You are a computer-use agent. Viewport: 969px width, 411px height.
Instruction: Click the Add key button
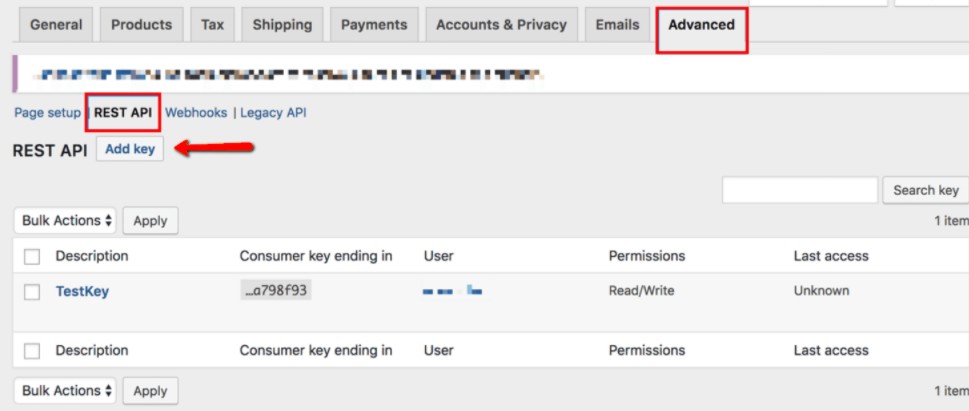point(130,149)
